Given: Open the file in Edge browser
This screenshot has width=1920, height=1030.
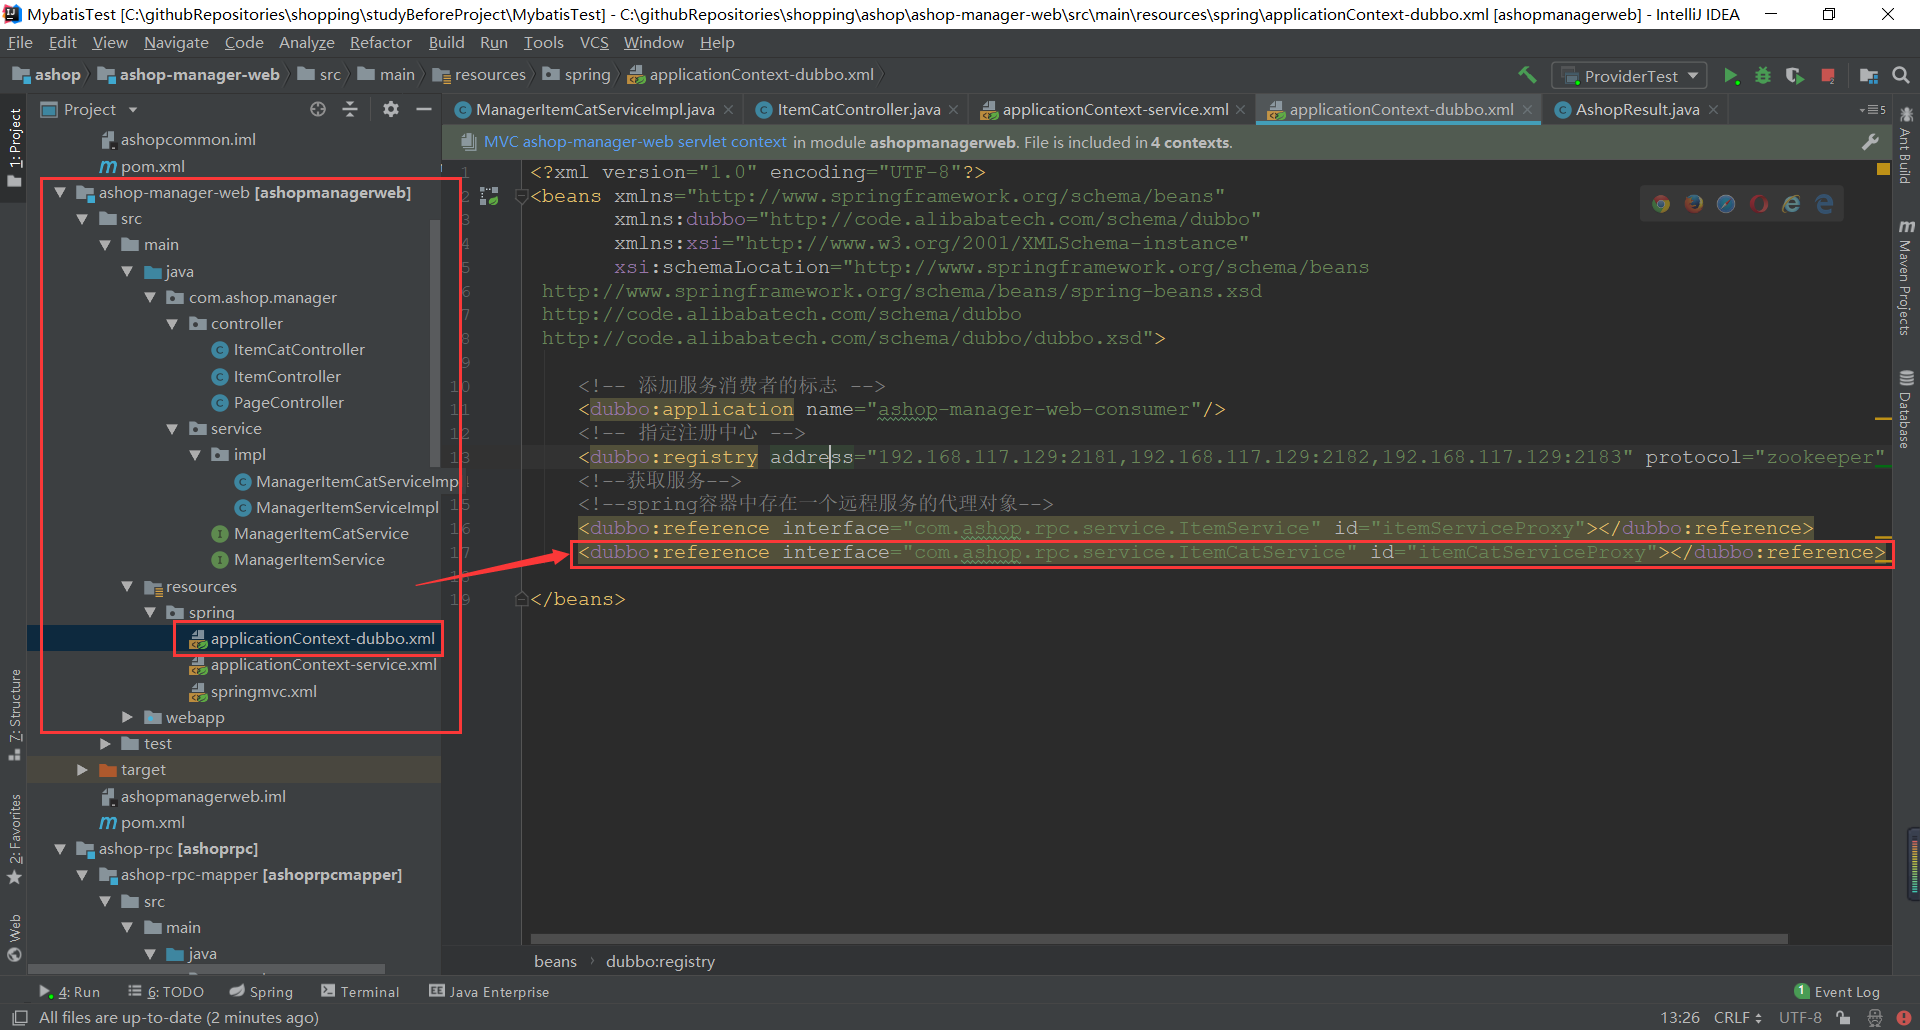Looking at the screenshot, I should [1825, 204].
